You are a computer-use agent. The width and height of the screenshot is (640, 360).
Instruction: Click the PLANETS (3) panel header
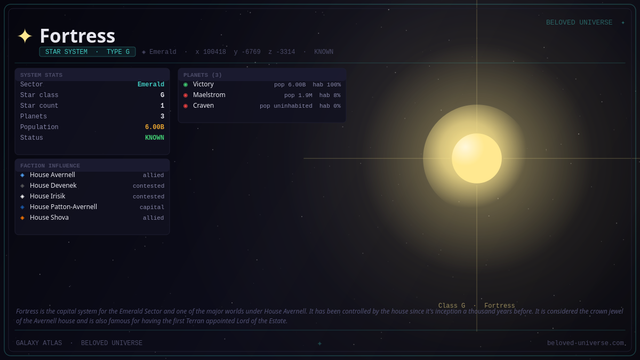pos(262,75)
